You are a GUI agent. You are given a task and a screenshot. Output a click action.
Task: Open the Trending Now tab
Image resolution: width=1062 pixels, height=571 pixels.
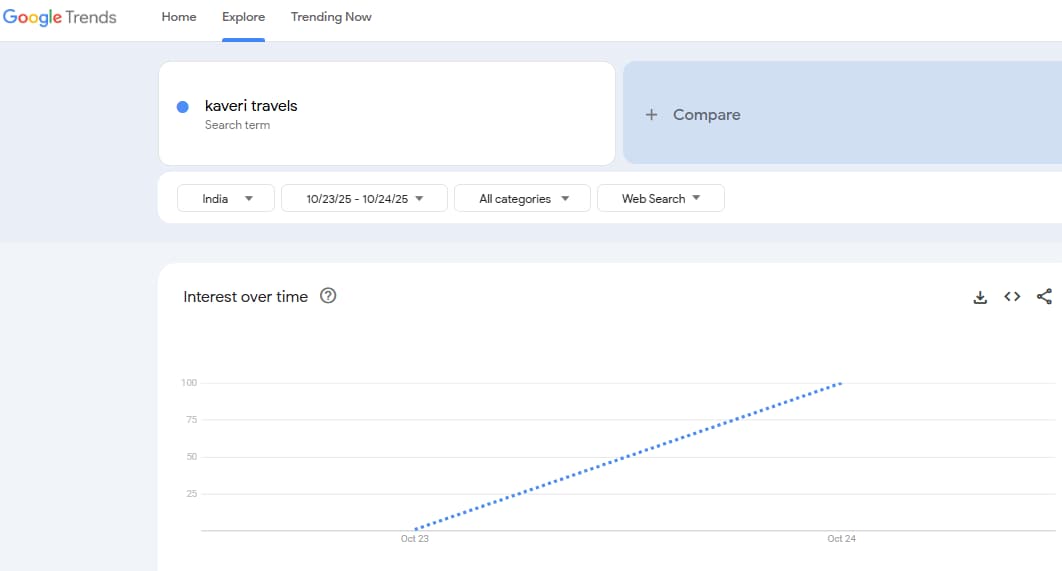(331, 17)
